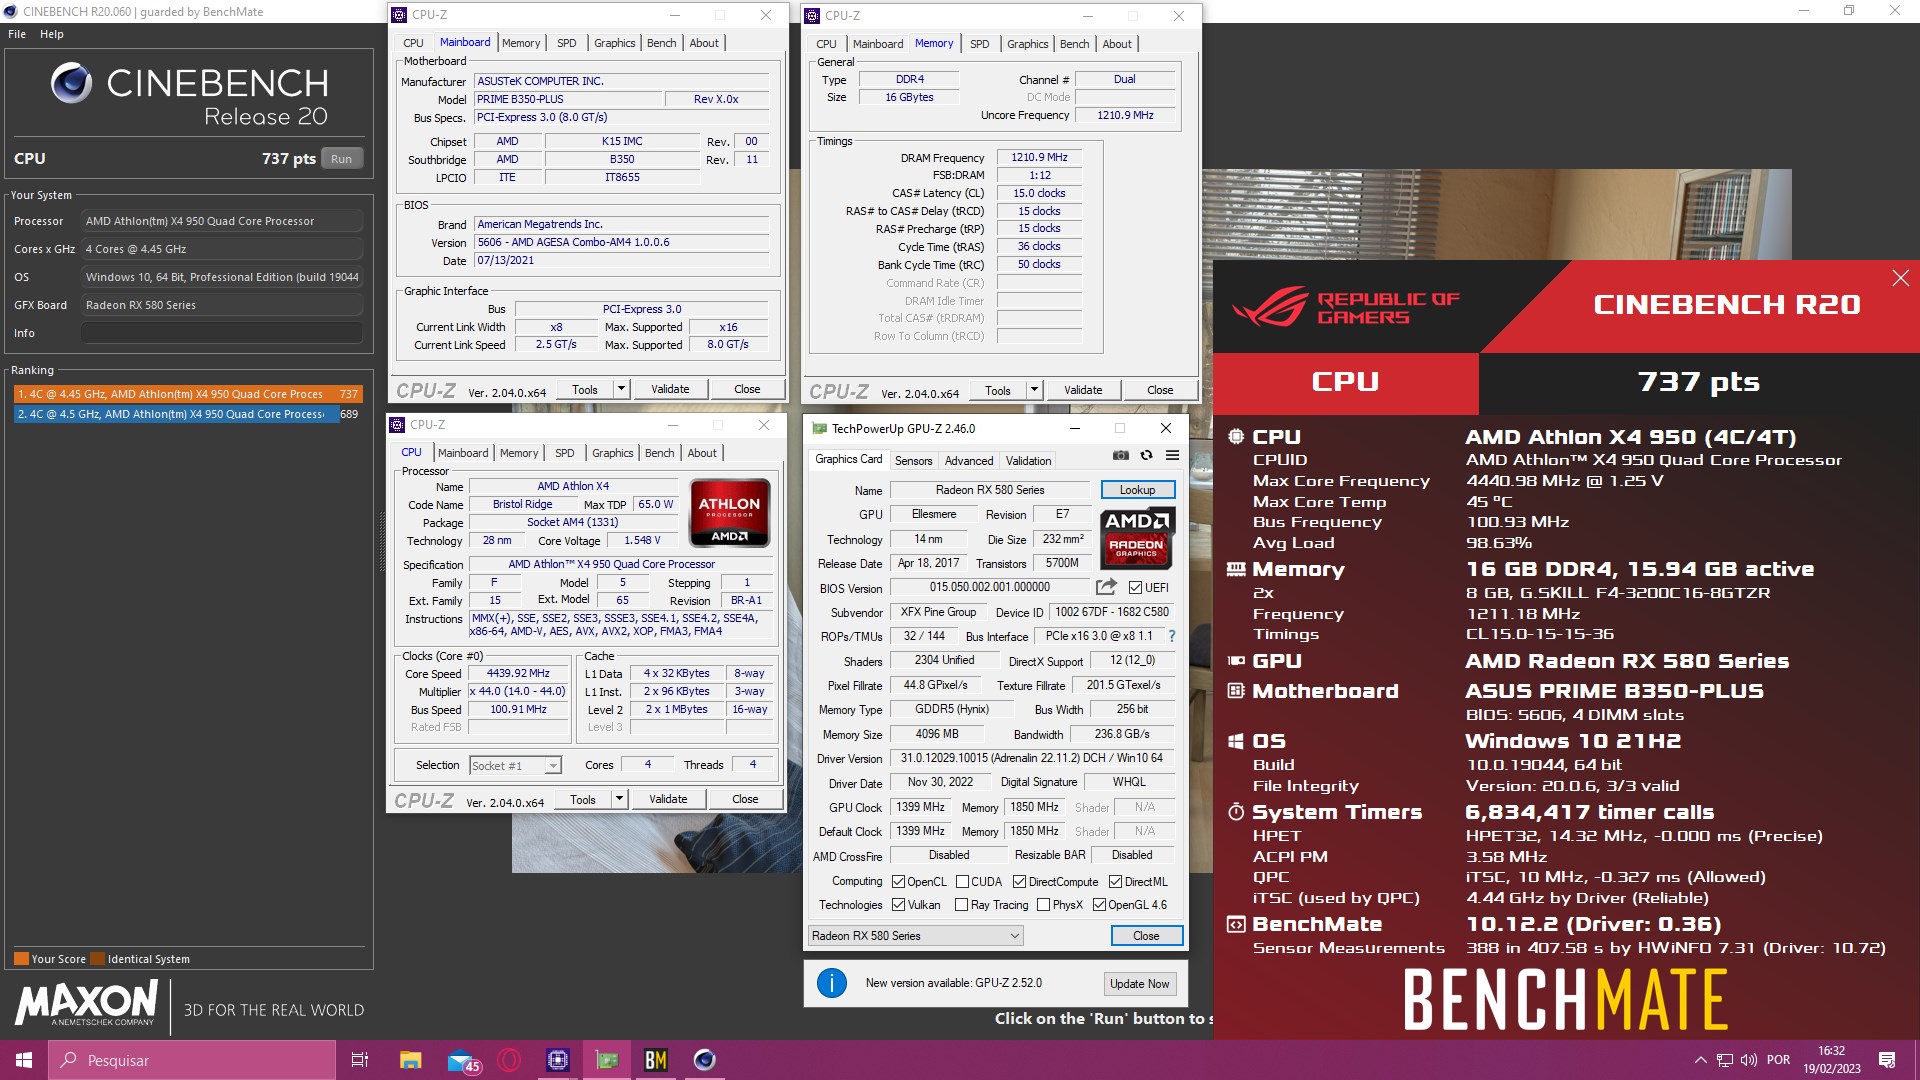1920x1080 pixels.
Task: Open Task View on the taskbar
Action: [360, 1060]
